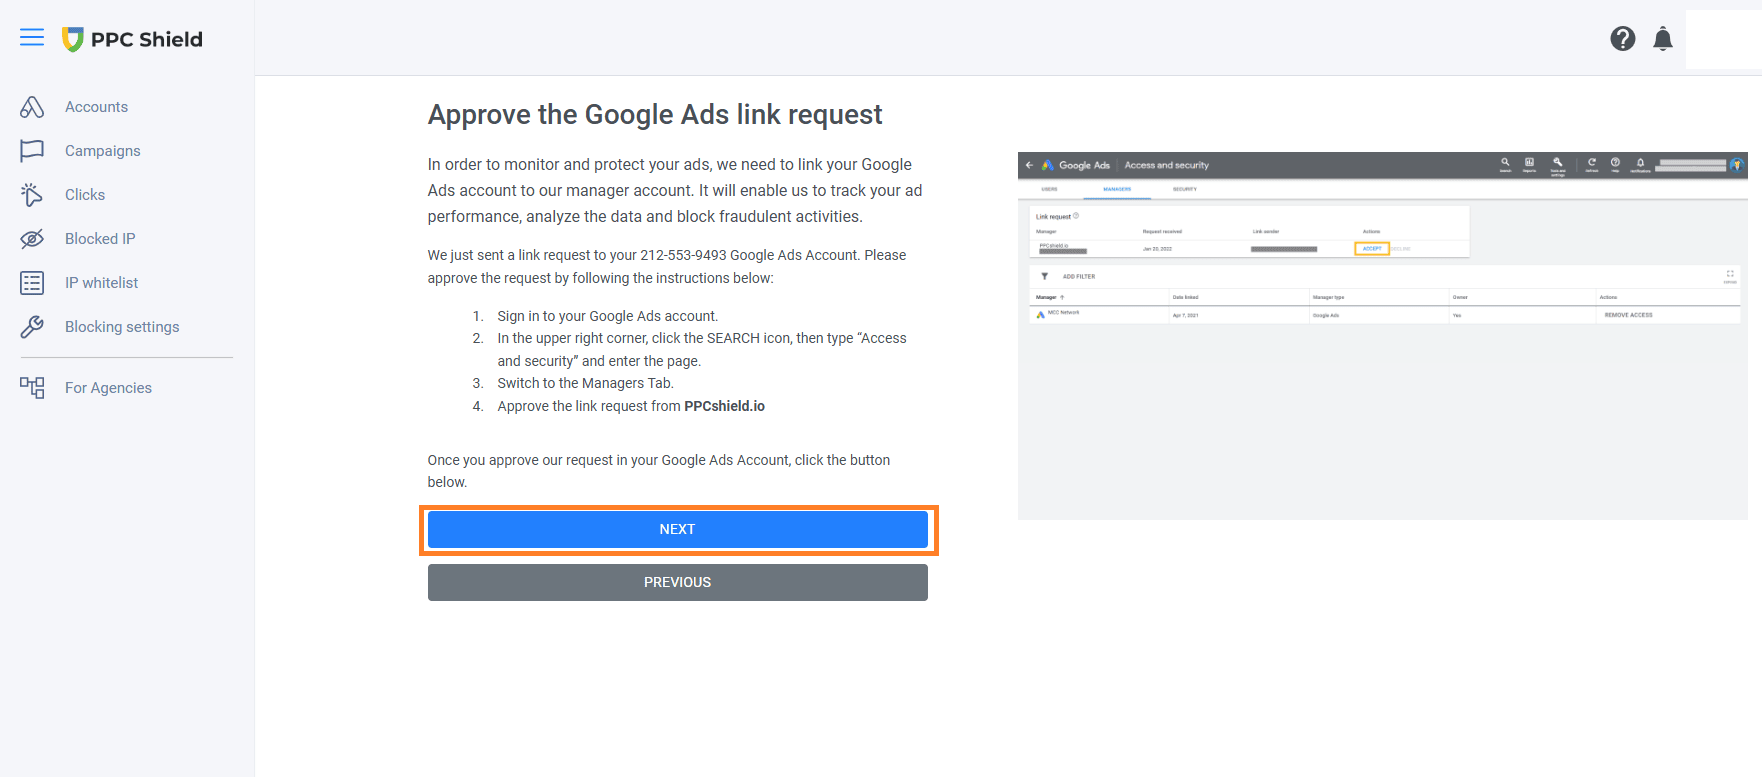Click the Campaigns flag icon
The width and height of the screenshot is (1762, 777).
click(x=32, y=151)
